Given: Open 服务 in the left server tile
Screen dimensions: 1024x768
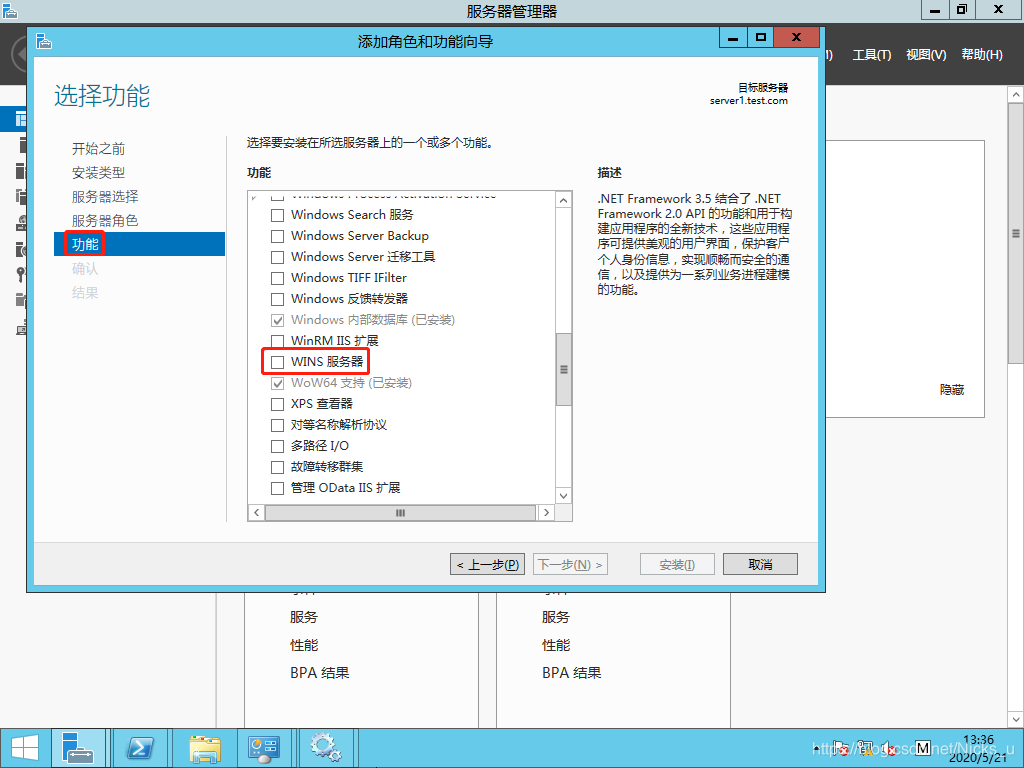Looking at the screenshot, I should click(304, 617).
